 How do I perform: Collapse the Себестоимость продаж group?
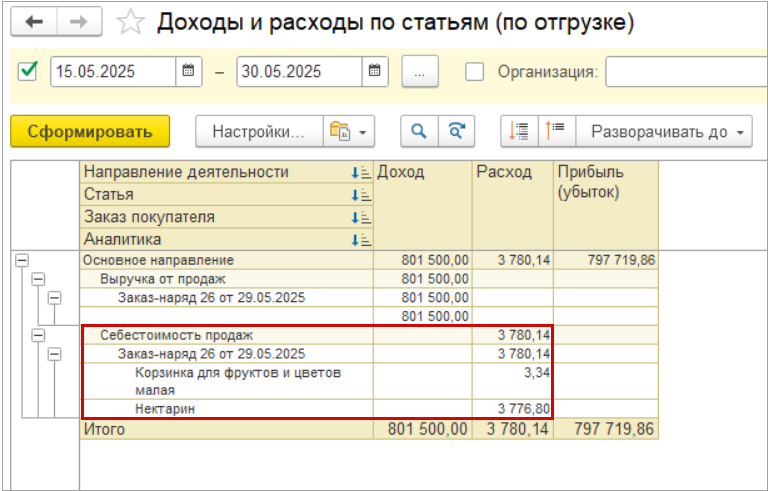(38, 335)
